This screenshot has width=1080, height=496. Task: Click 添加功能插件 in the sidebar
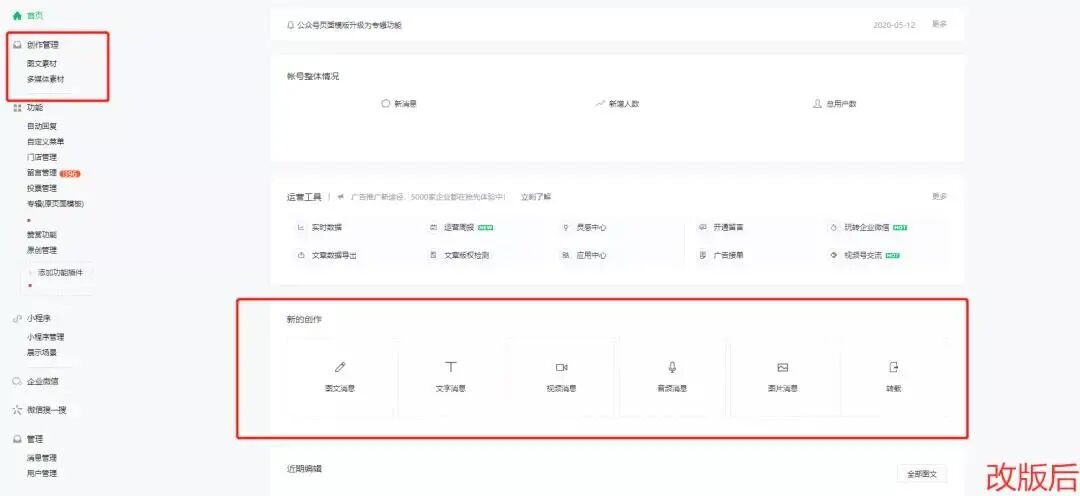[60, 273]
